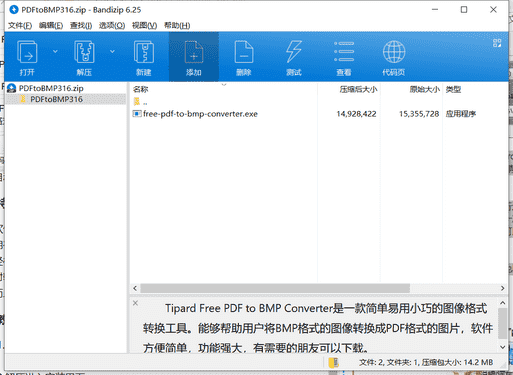Open the 视图(V) menu
The image size is (513, 375).
pyautogui.click(x=144, y=25)
